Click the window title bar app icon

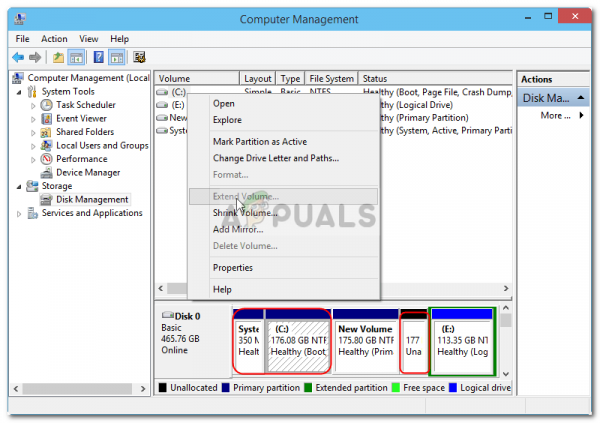pos(20,19)
